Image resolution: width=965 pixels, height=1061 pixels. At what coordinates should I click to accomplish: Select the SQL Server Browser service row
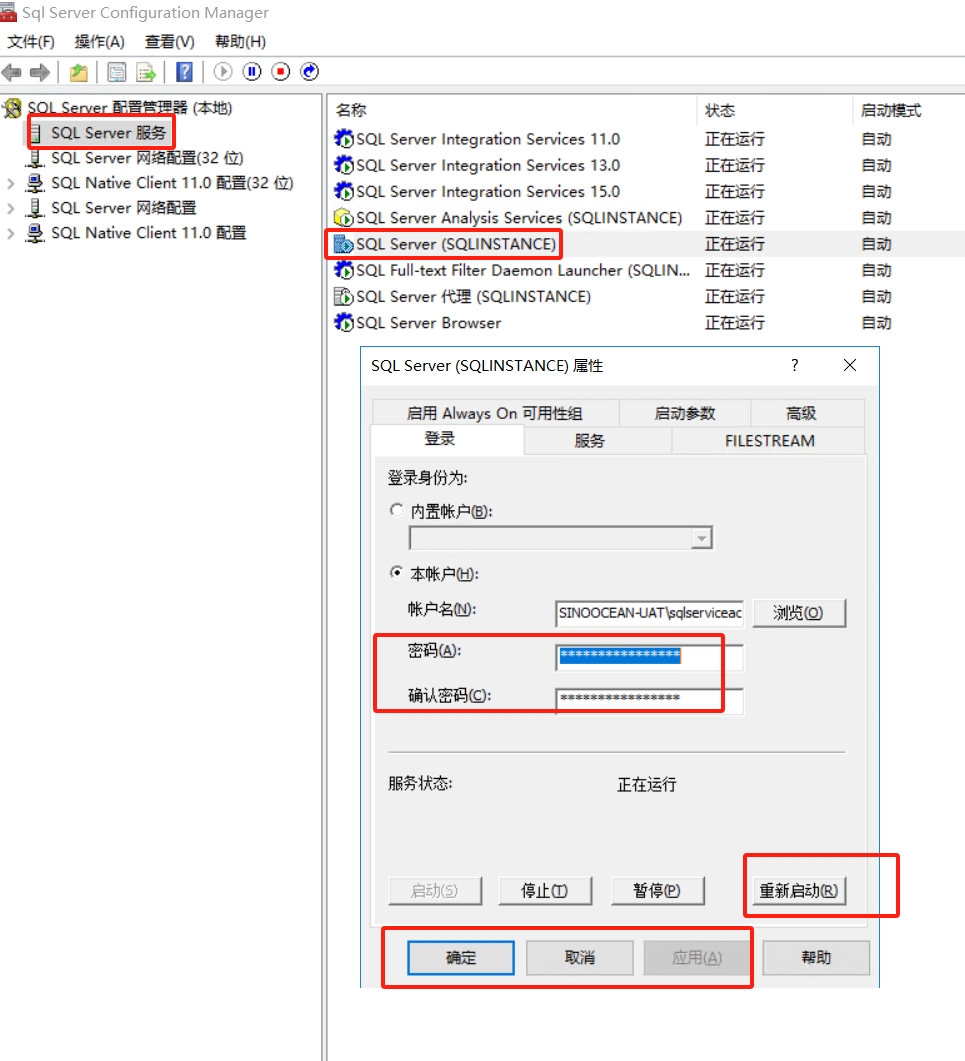[x=428, y=323]
